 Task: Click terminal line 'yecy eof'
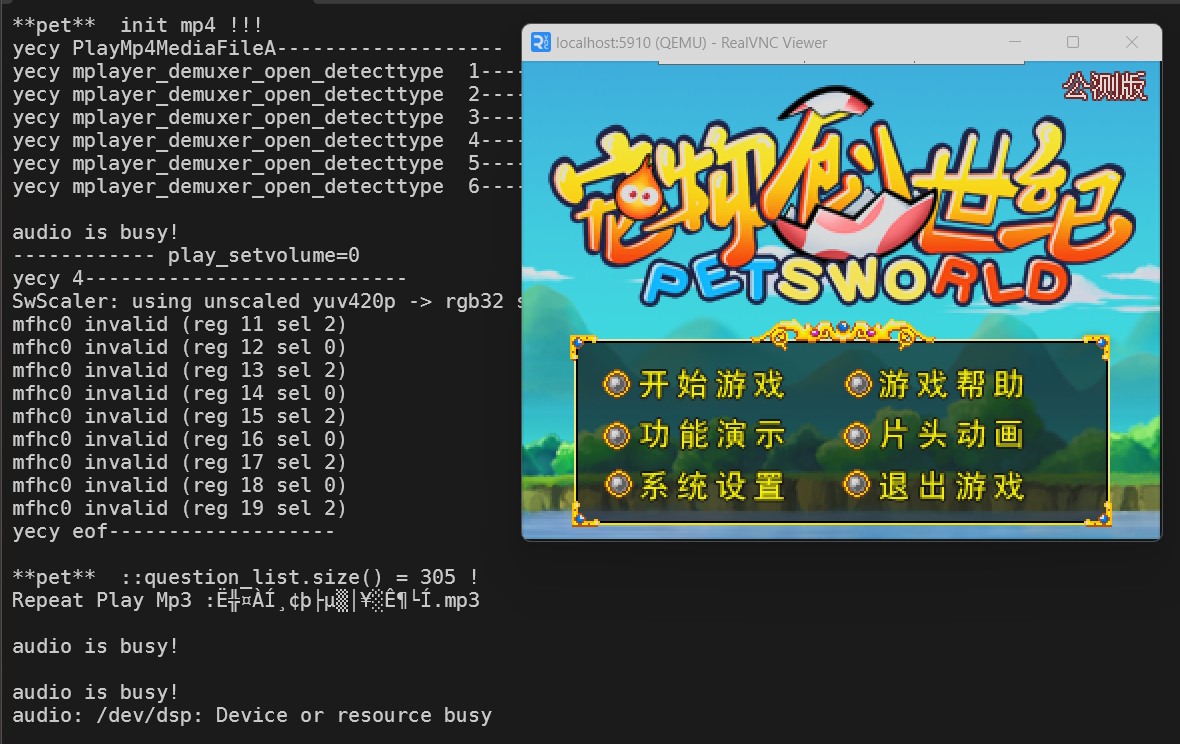click(174, 531)
